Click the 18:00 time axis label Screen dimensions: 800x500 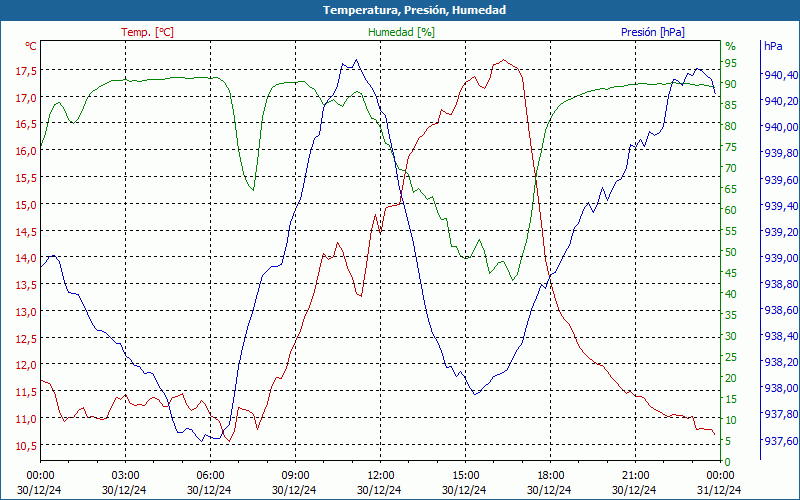[x=549, y=476]
